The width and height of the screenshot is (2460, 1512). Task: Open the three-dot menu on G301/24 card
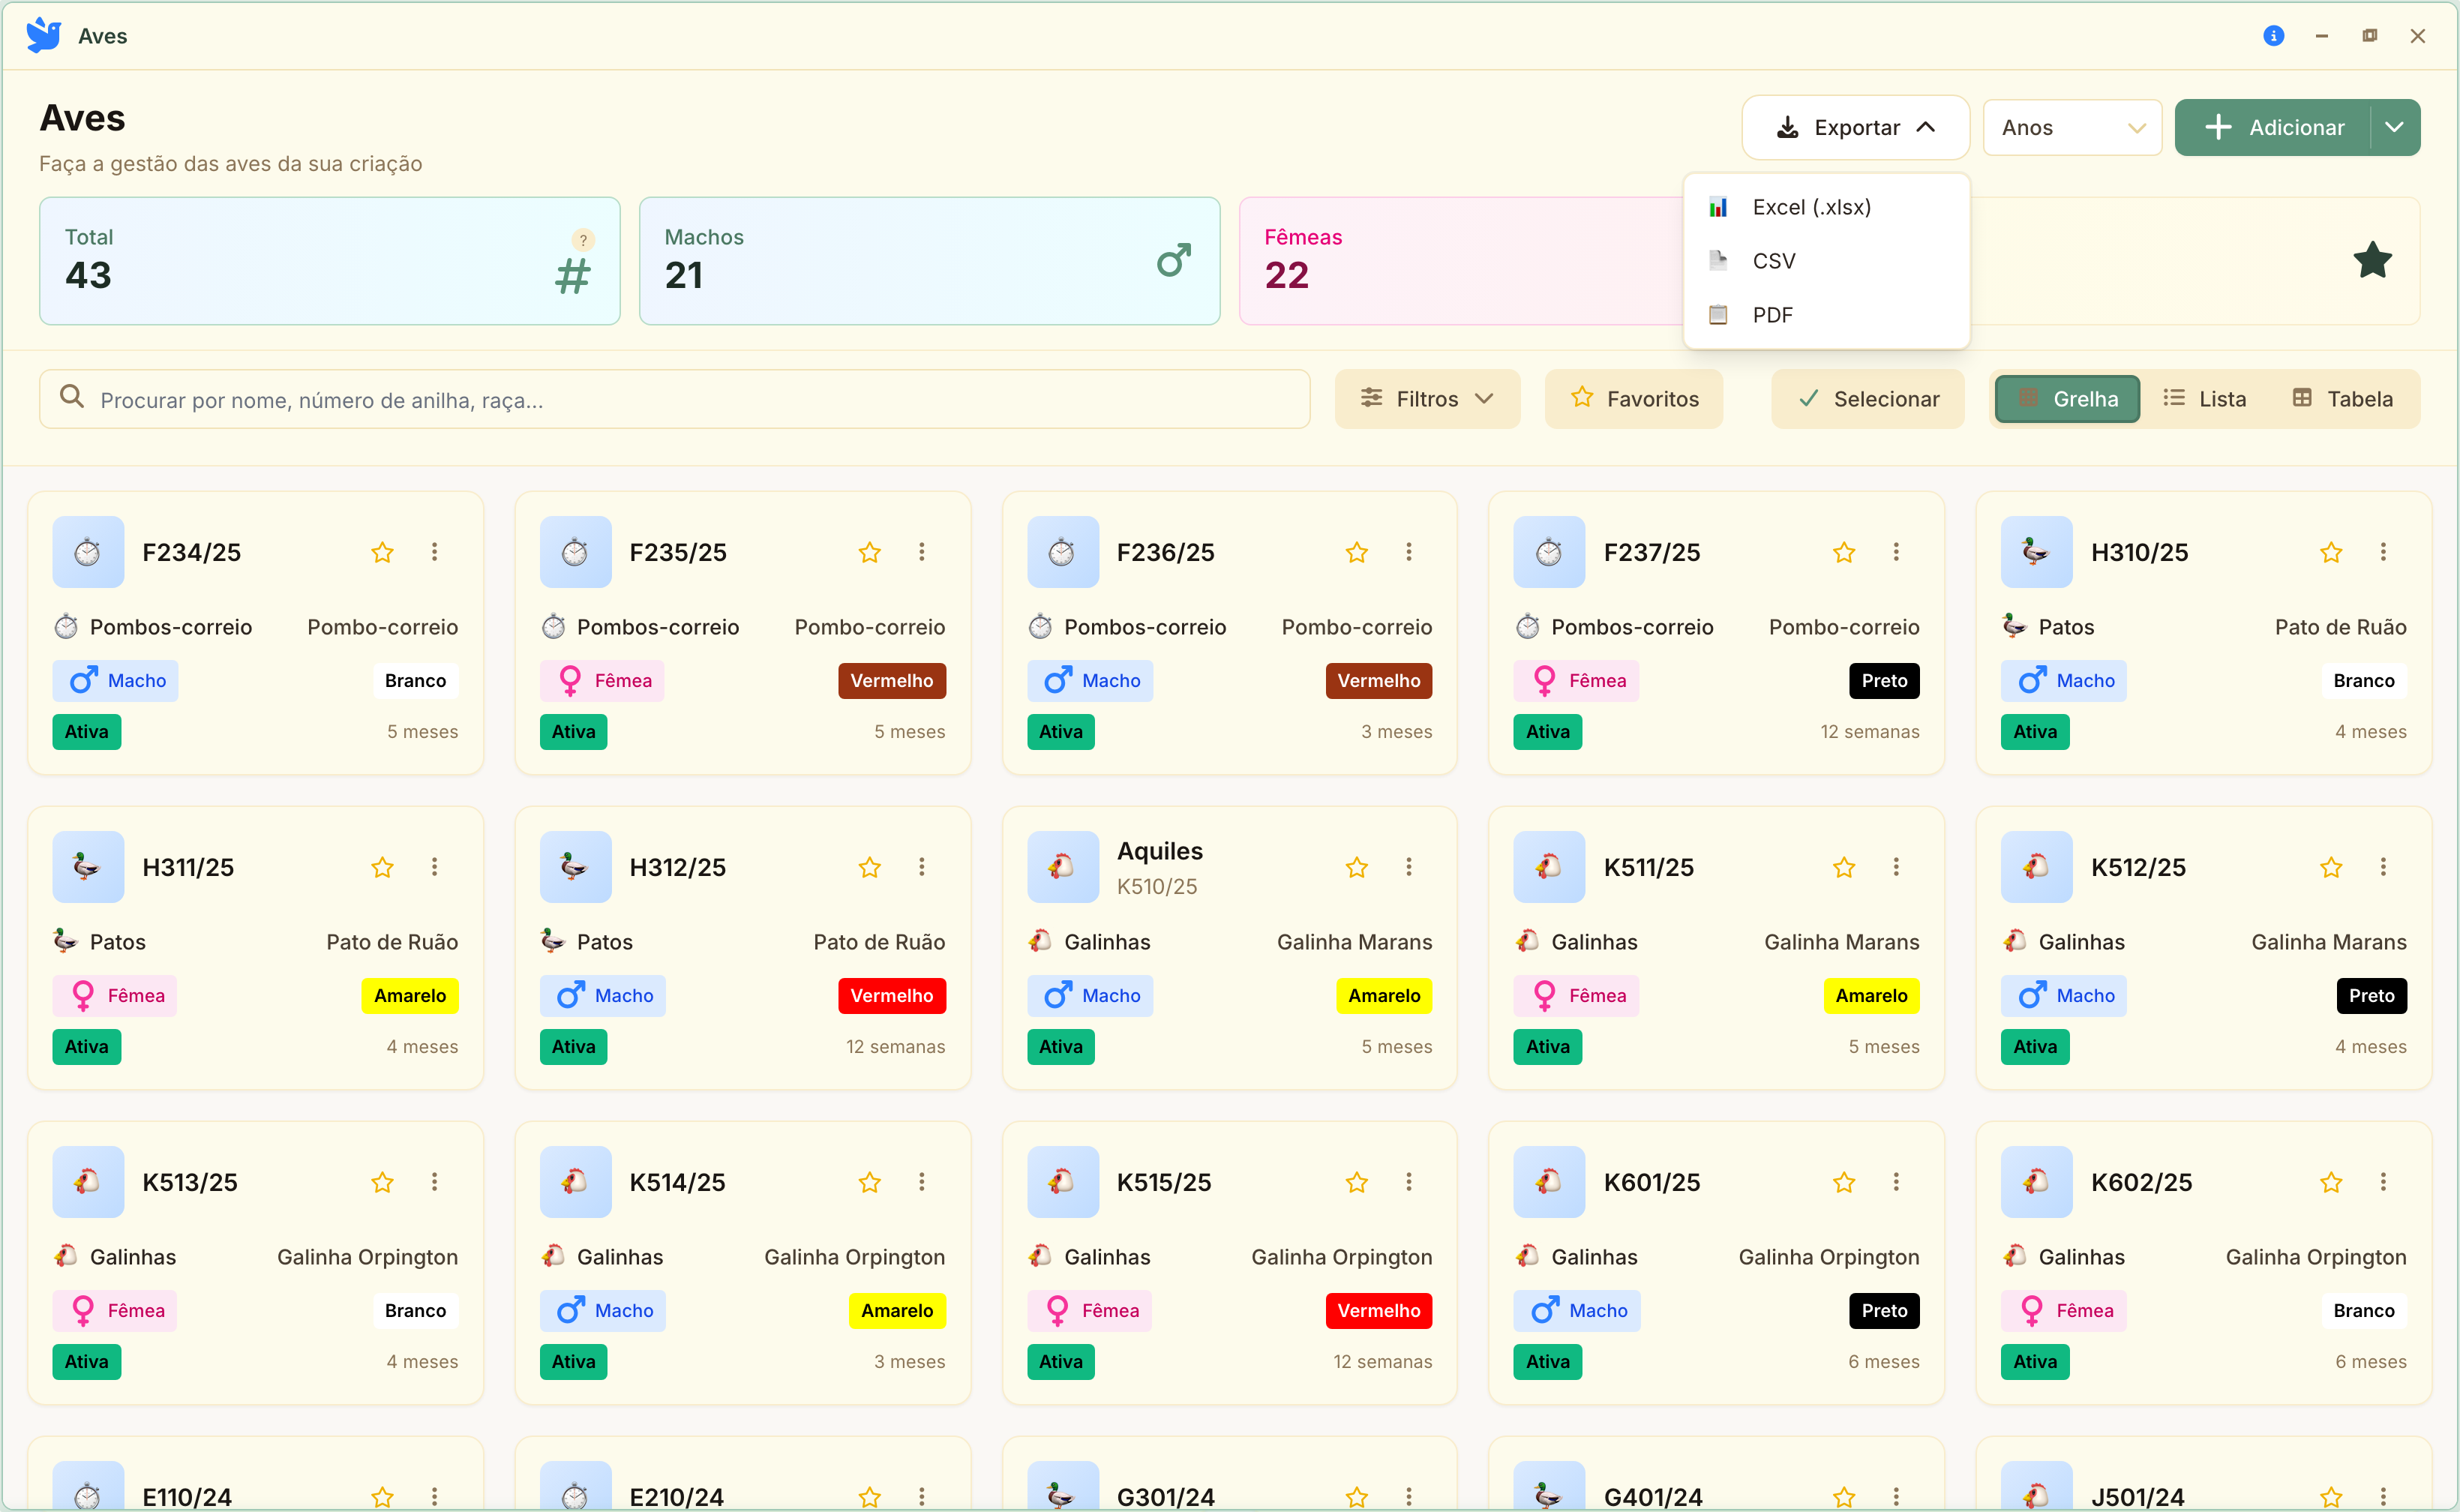[1409, 1497]
